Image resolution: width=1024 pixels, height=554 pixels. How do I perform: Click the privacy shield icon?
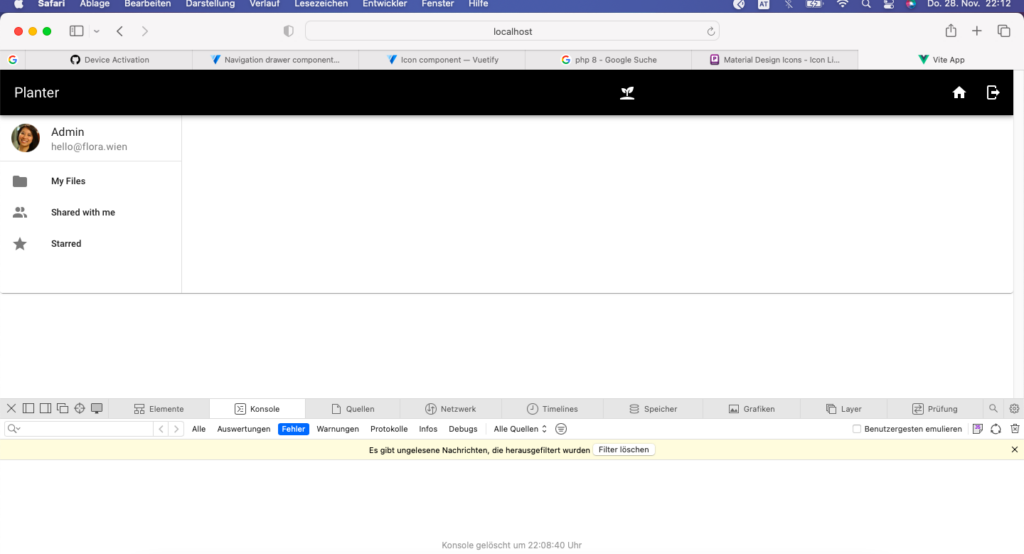click(289, 31)
